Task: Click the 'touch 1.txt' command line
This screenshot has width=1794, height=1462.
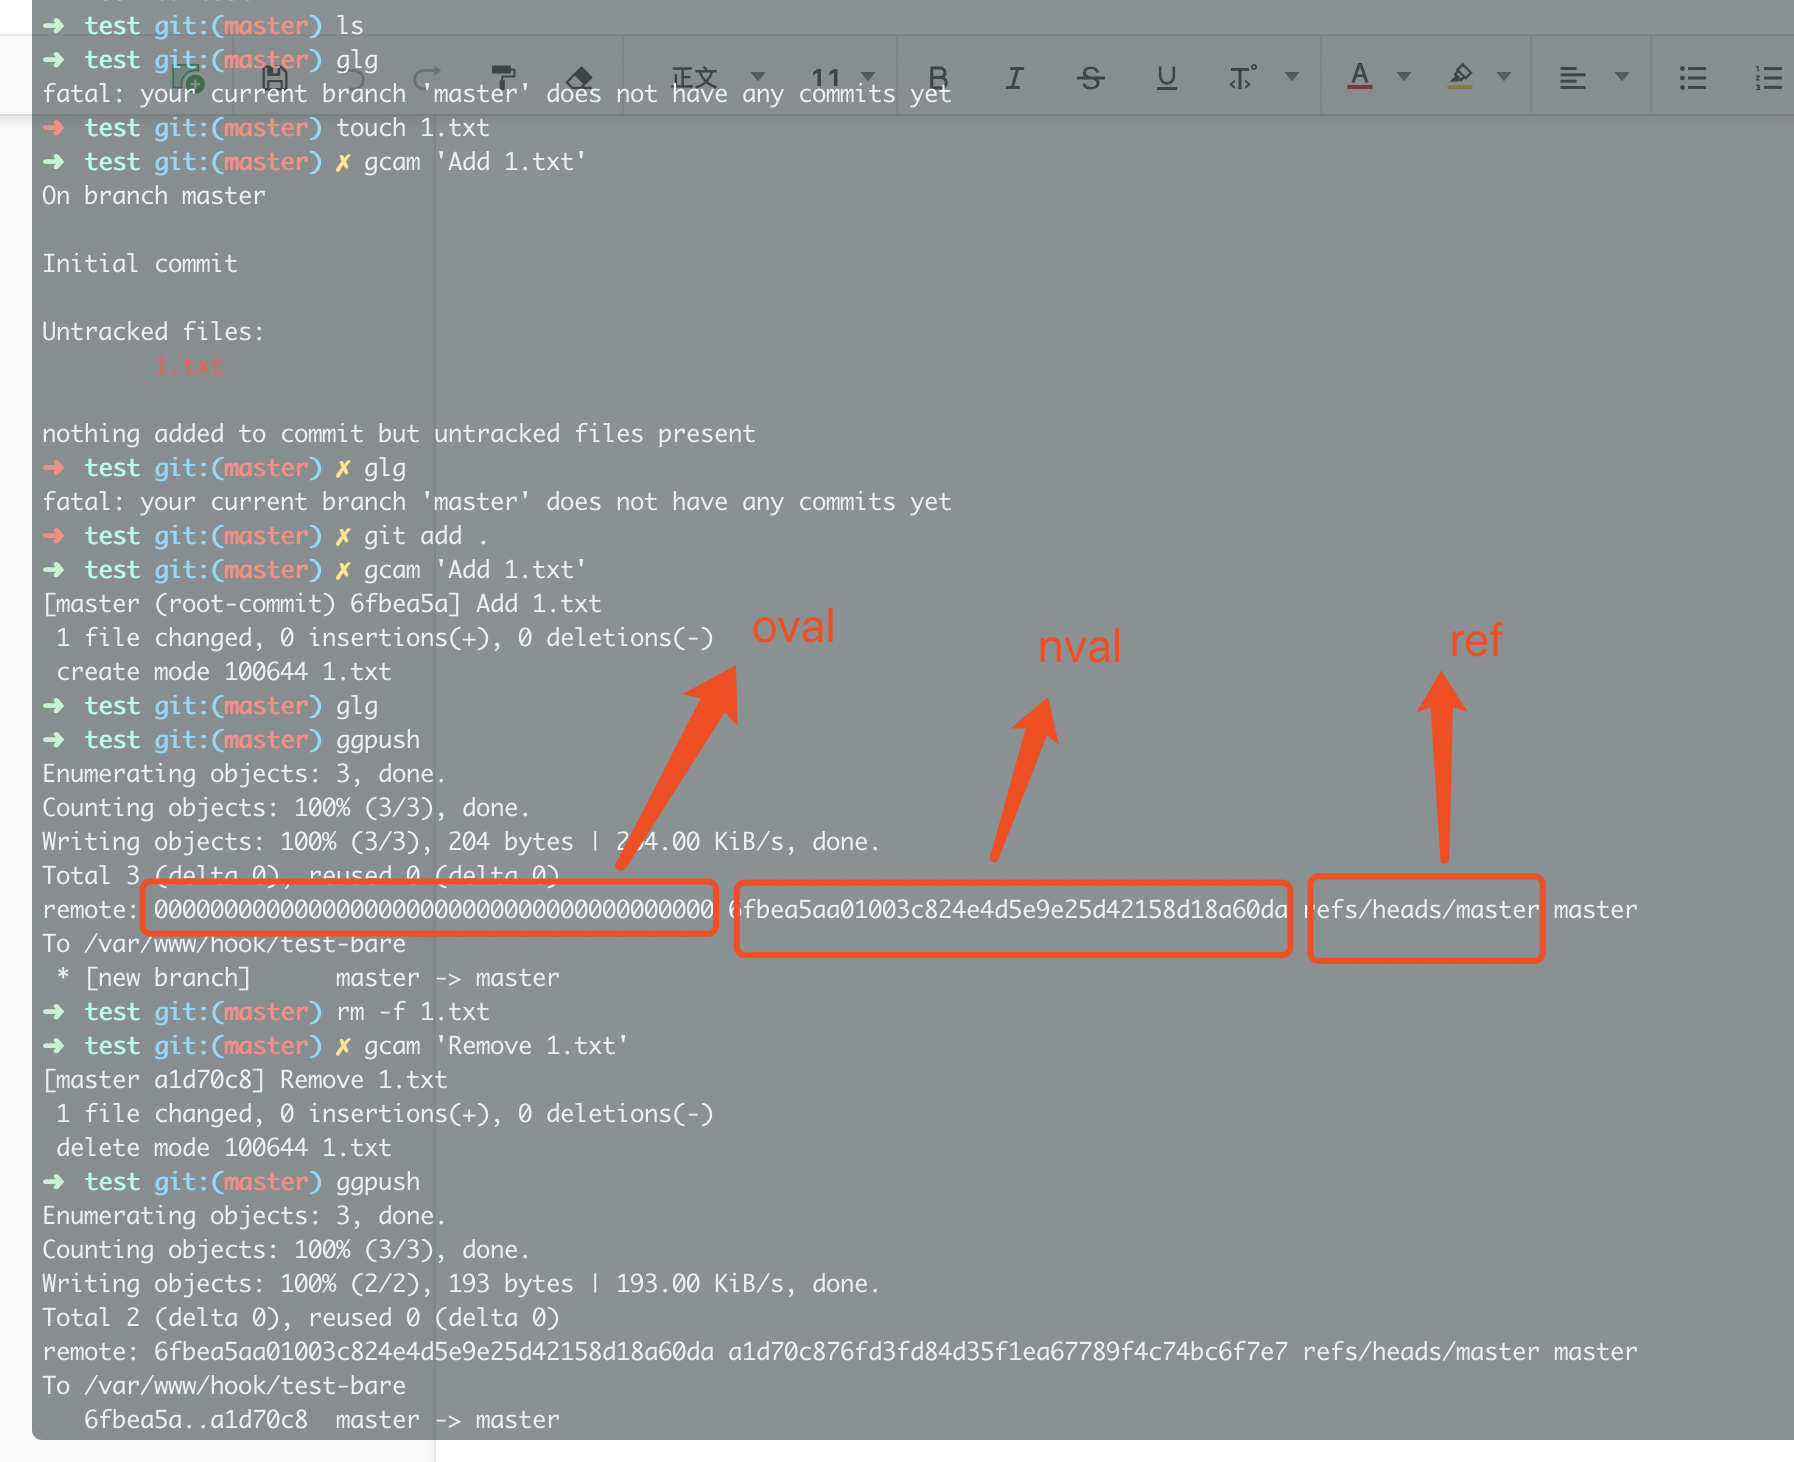Action: pos(266,128)
